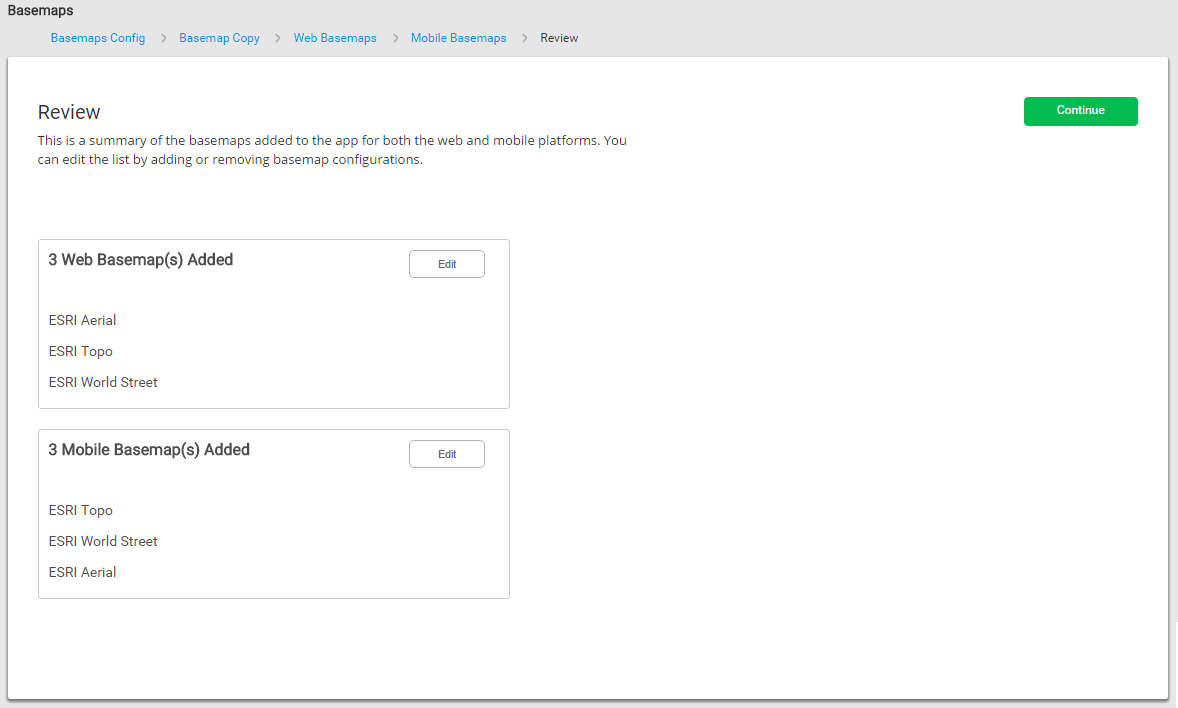Image resolution: width=1178 pixels, height=708 pixels.
Task: Open the Basemap Copy breadcrumb step
Action: point(219,38)
